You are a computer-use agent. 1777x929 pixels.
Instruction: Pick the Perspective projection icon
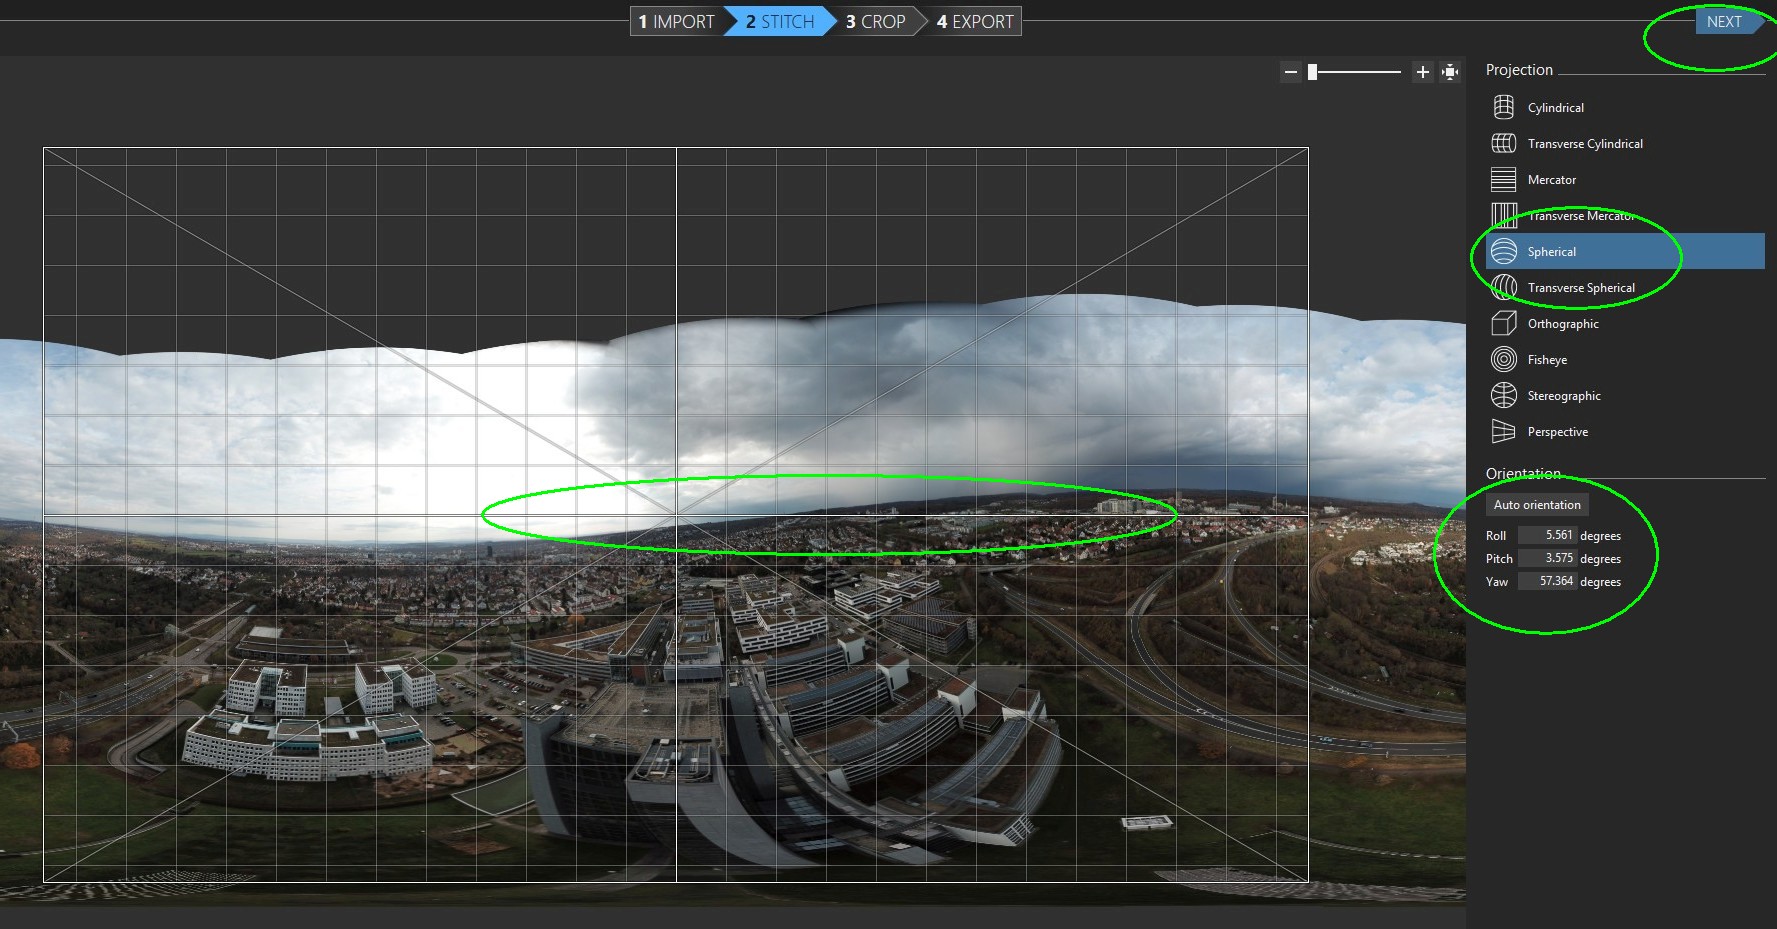click(1503, 431)
